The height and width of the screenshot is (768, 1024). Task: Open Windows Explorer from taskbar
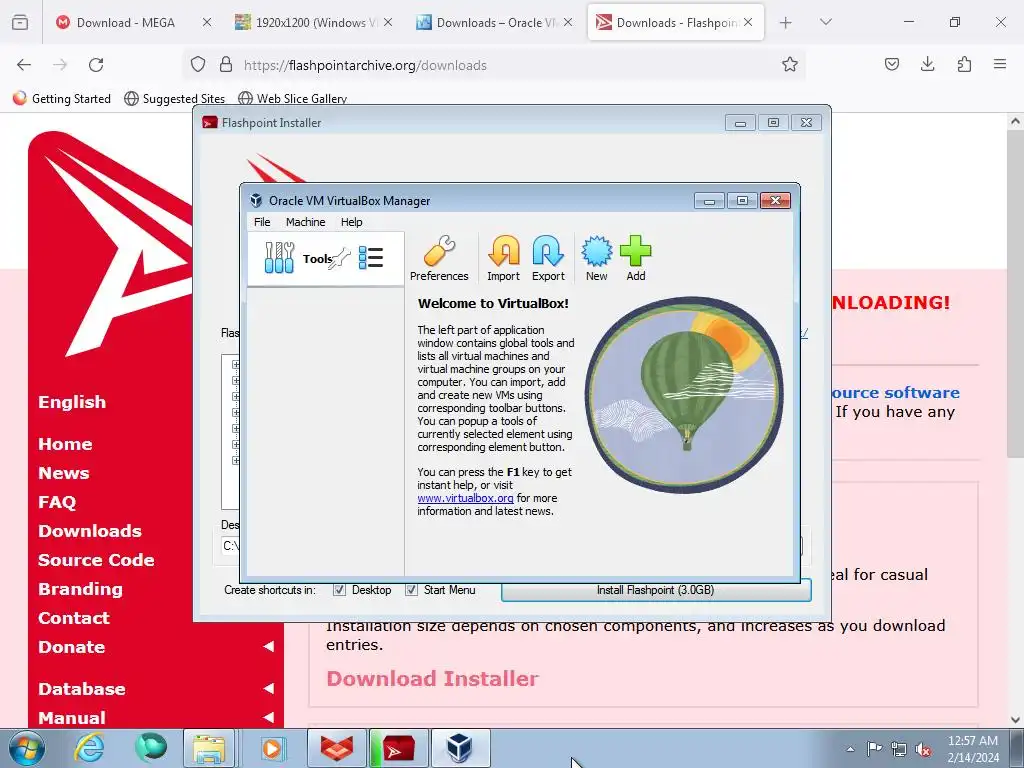tap(209, 748)
